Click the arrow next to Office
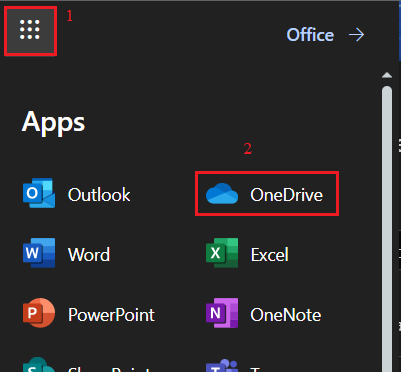 [356, 35]
